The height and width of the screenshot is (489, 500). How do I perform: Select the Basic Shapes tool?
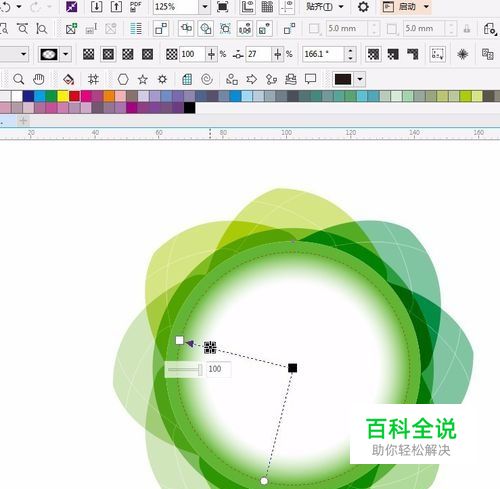[232, 79]
